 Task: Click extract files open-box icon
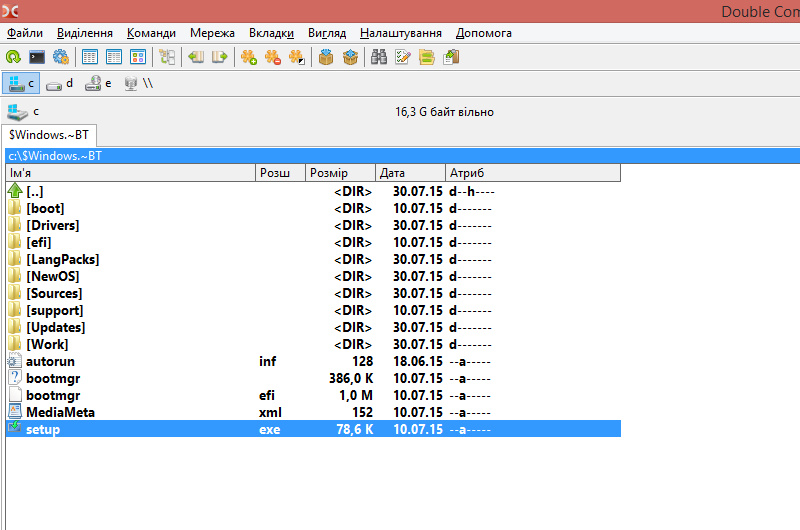pyautogui.click(x=350, y=57)
